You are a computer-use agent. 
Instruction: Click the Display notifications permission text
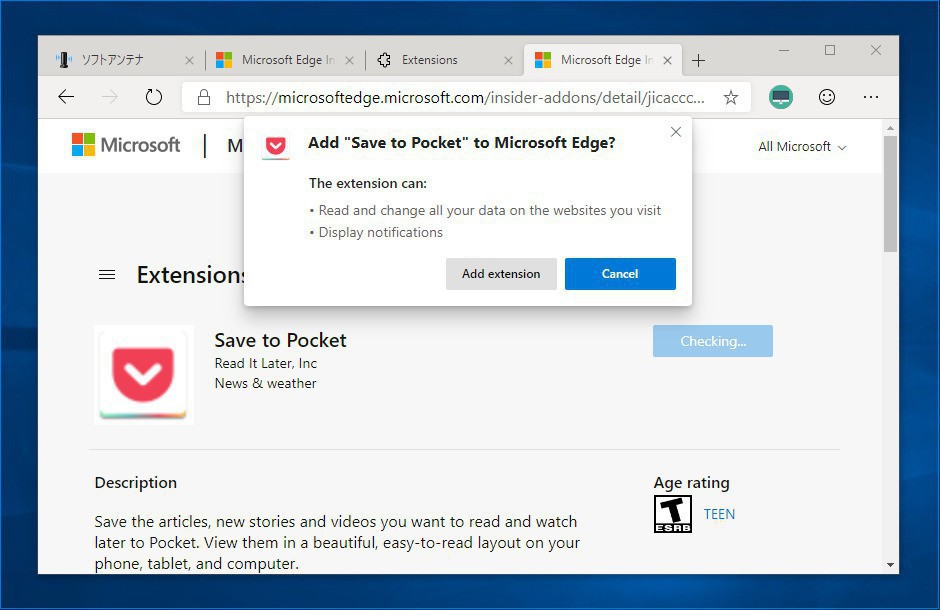tap(380, 232)
